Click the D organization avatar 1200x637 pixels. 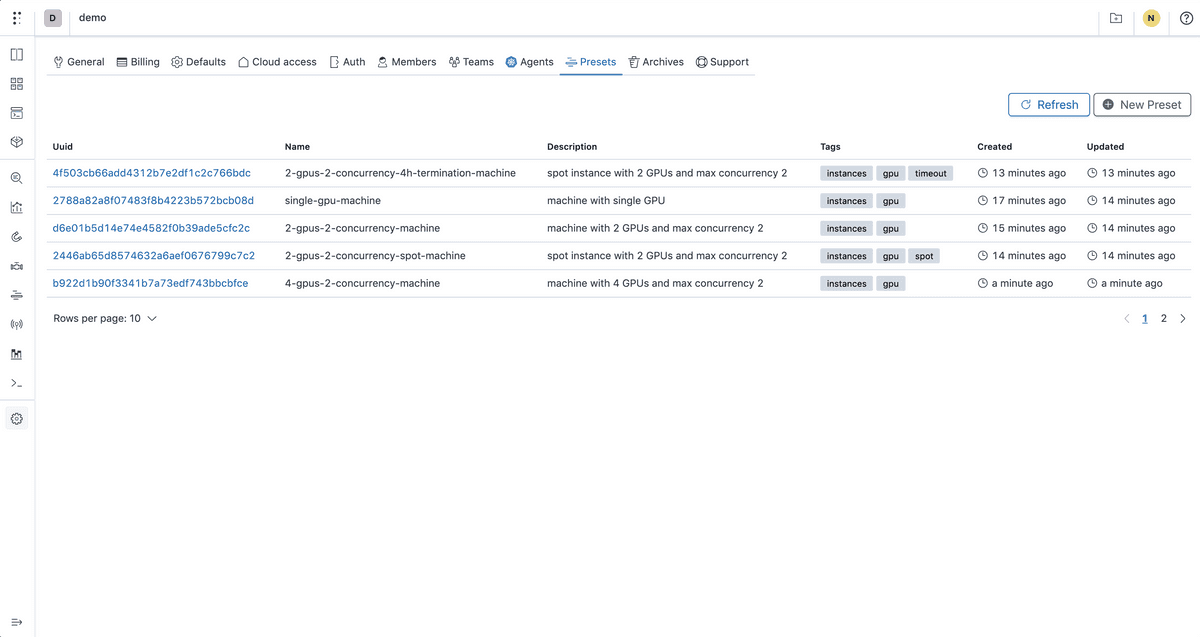(x=53, y=18)
